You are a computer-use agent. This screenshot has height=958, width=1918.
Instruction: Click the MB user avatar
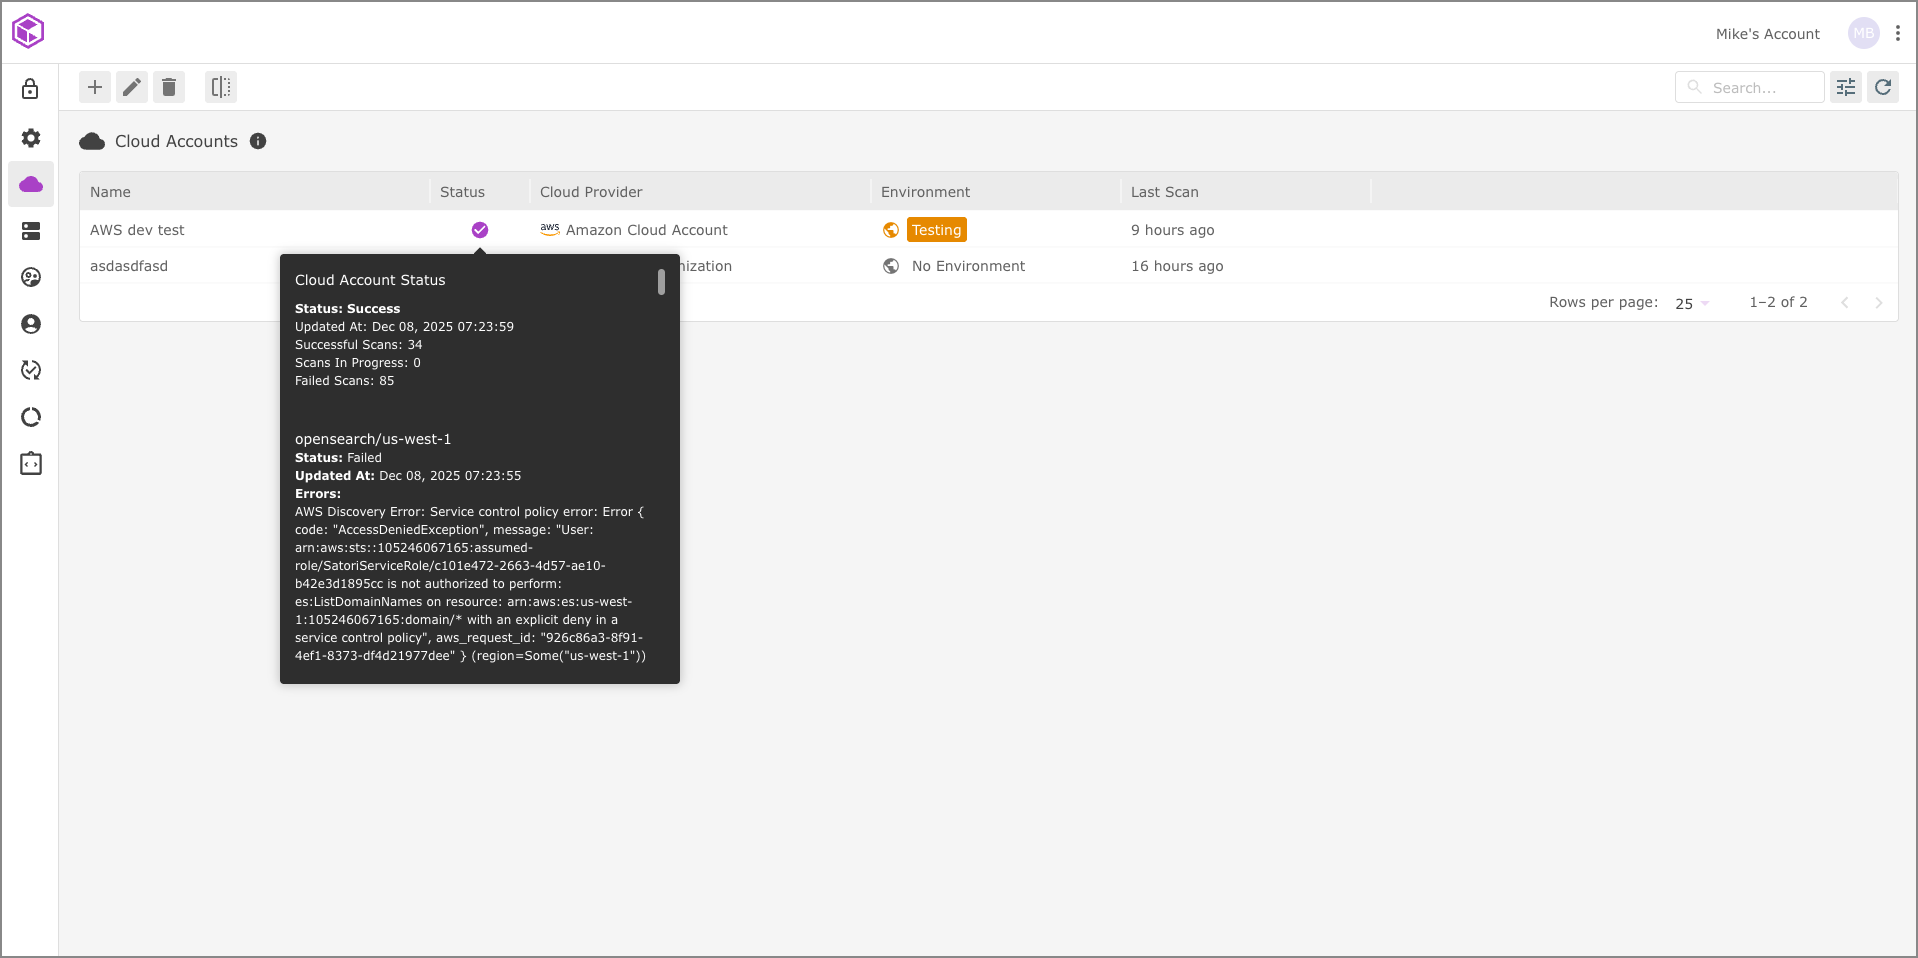1863,33
